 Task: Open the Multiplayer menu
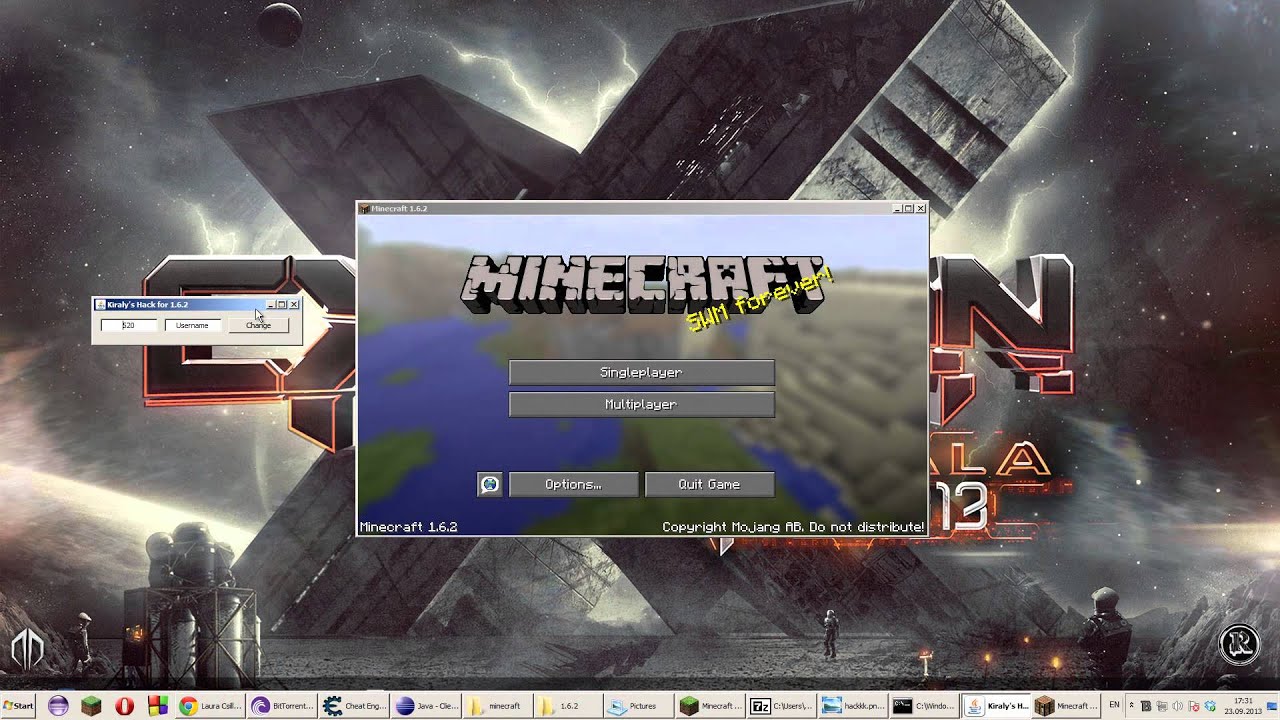[x=641, y=404]
